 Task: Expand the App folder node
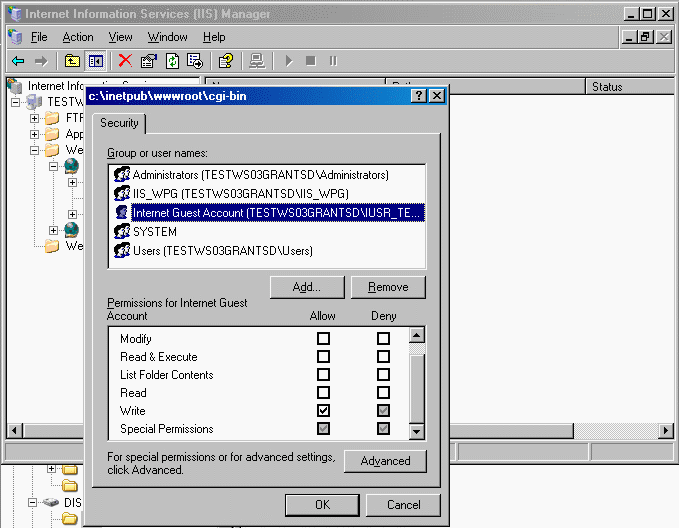click(x=35, y=134)
